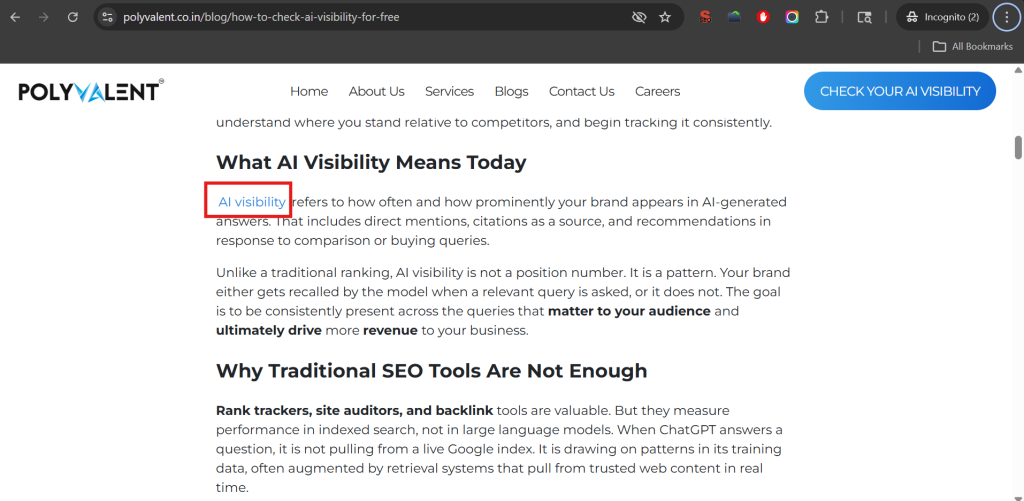Click the bold word revenue
Image resolution: width=1024 pixels, height=501 pixels.
click(390, 330)
